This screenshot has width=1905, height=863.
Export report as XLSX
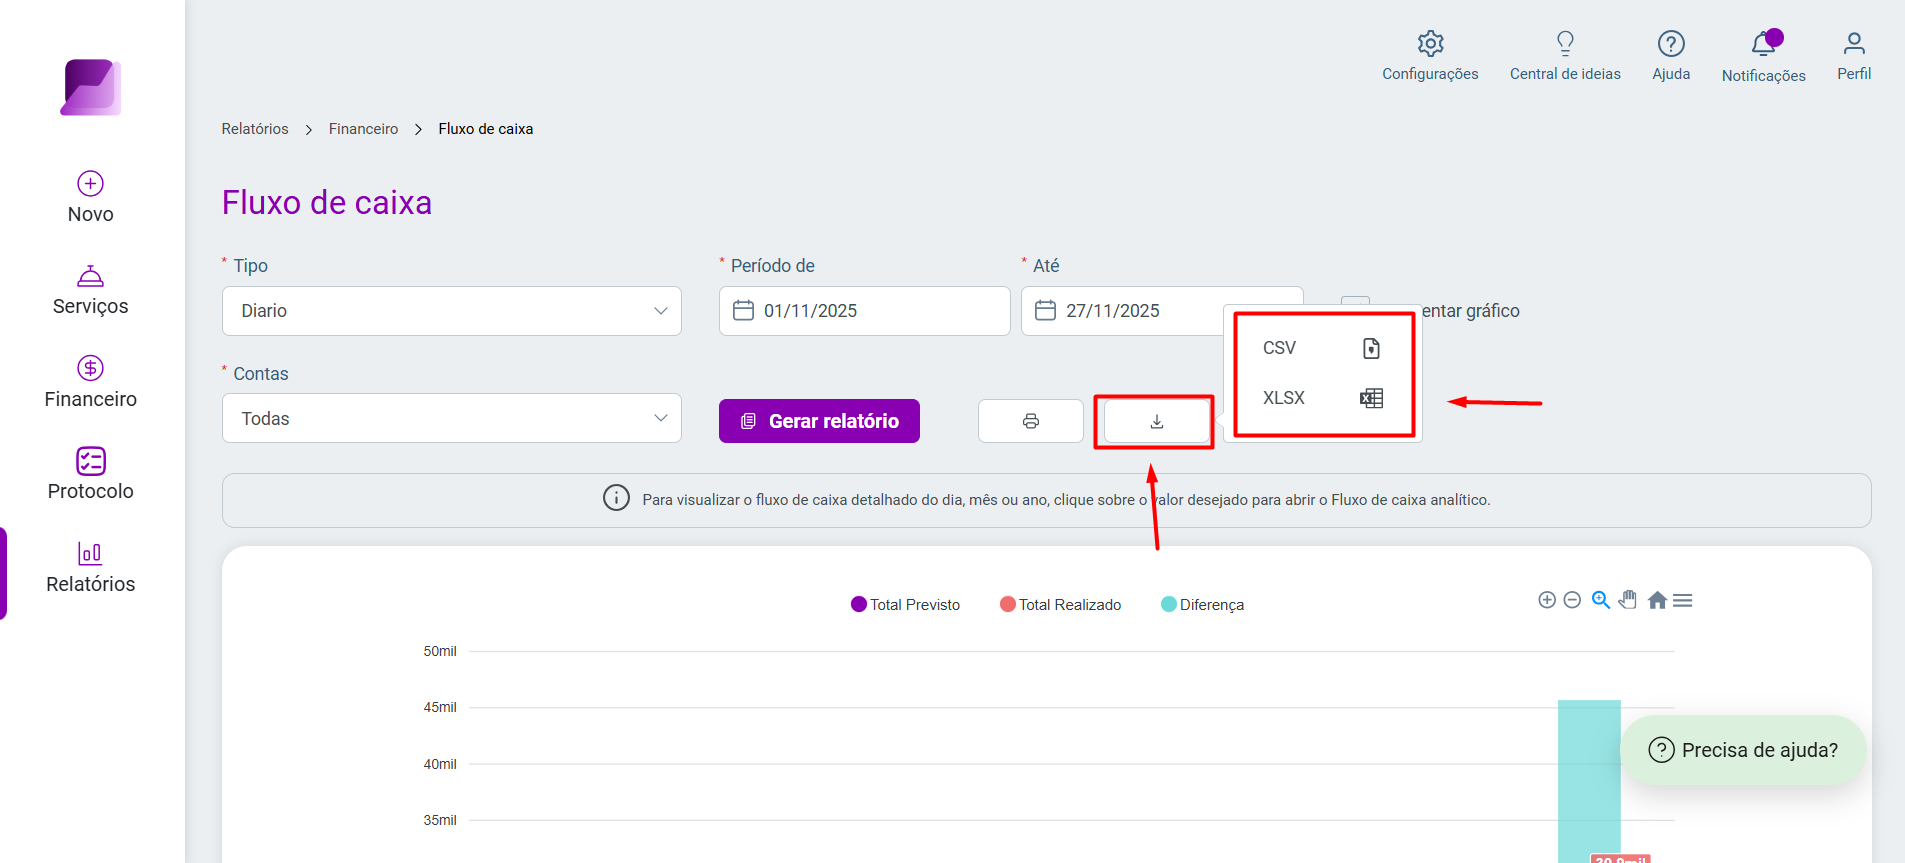tap(1322, 398)
